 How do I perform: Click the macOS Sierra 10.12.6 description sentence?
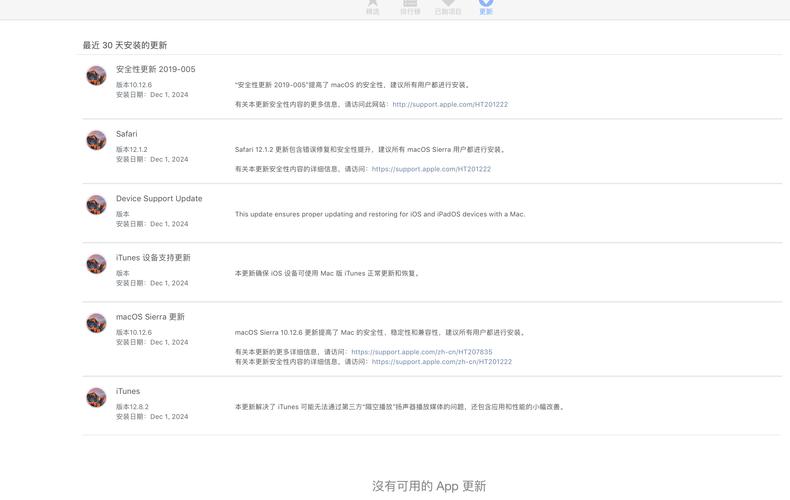click(380, 332)
